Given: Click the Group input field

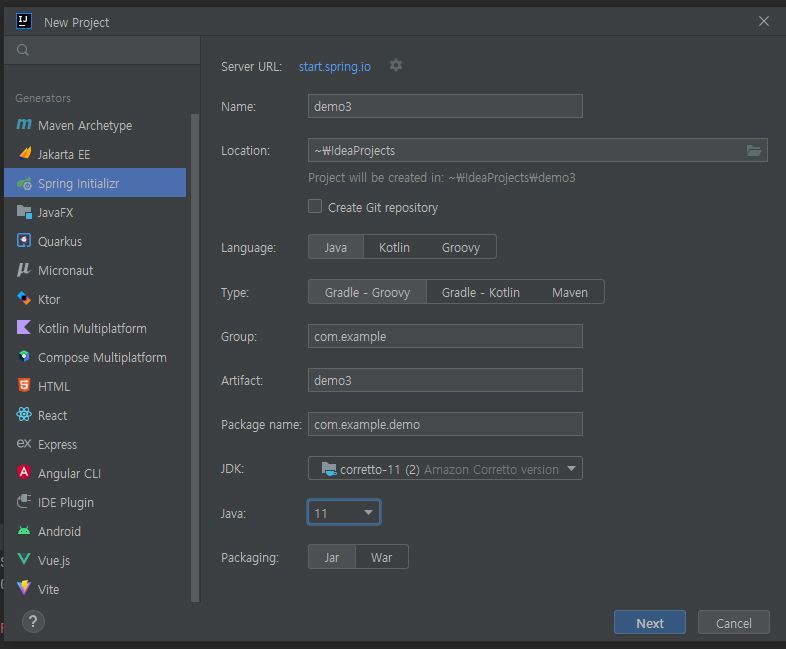Looking at the screenshot, I should [445, 336].
